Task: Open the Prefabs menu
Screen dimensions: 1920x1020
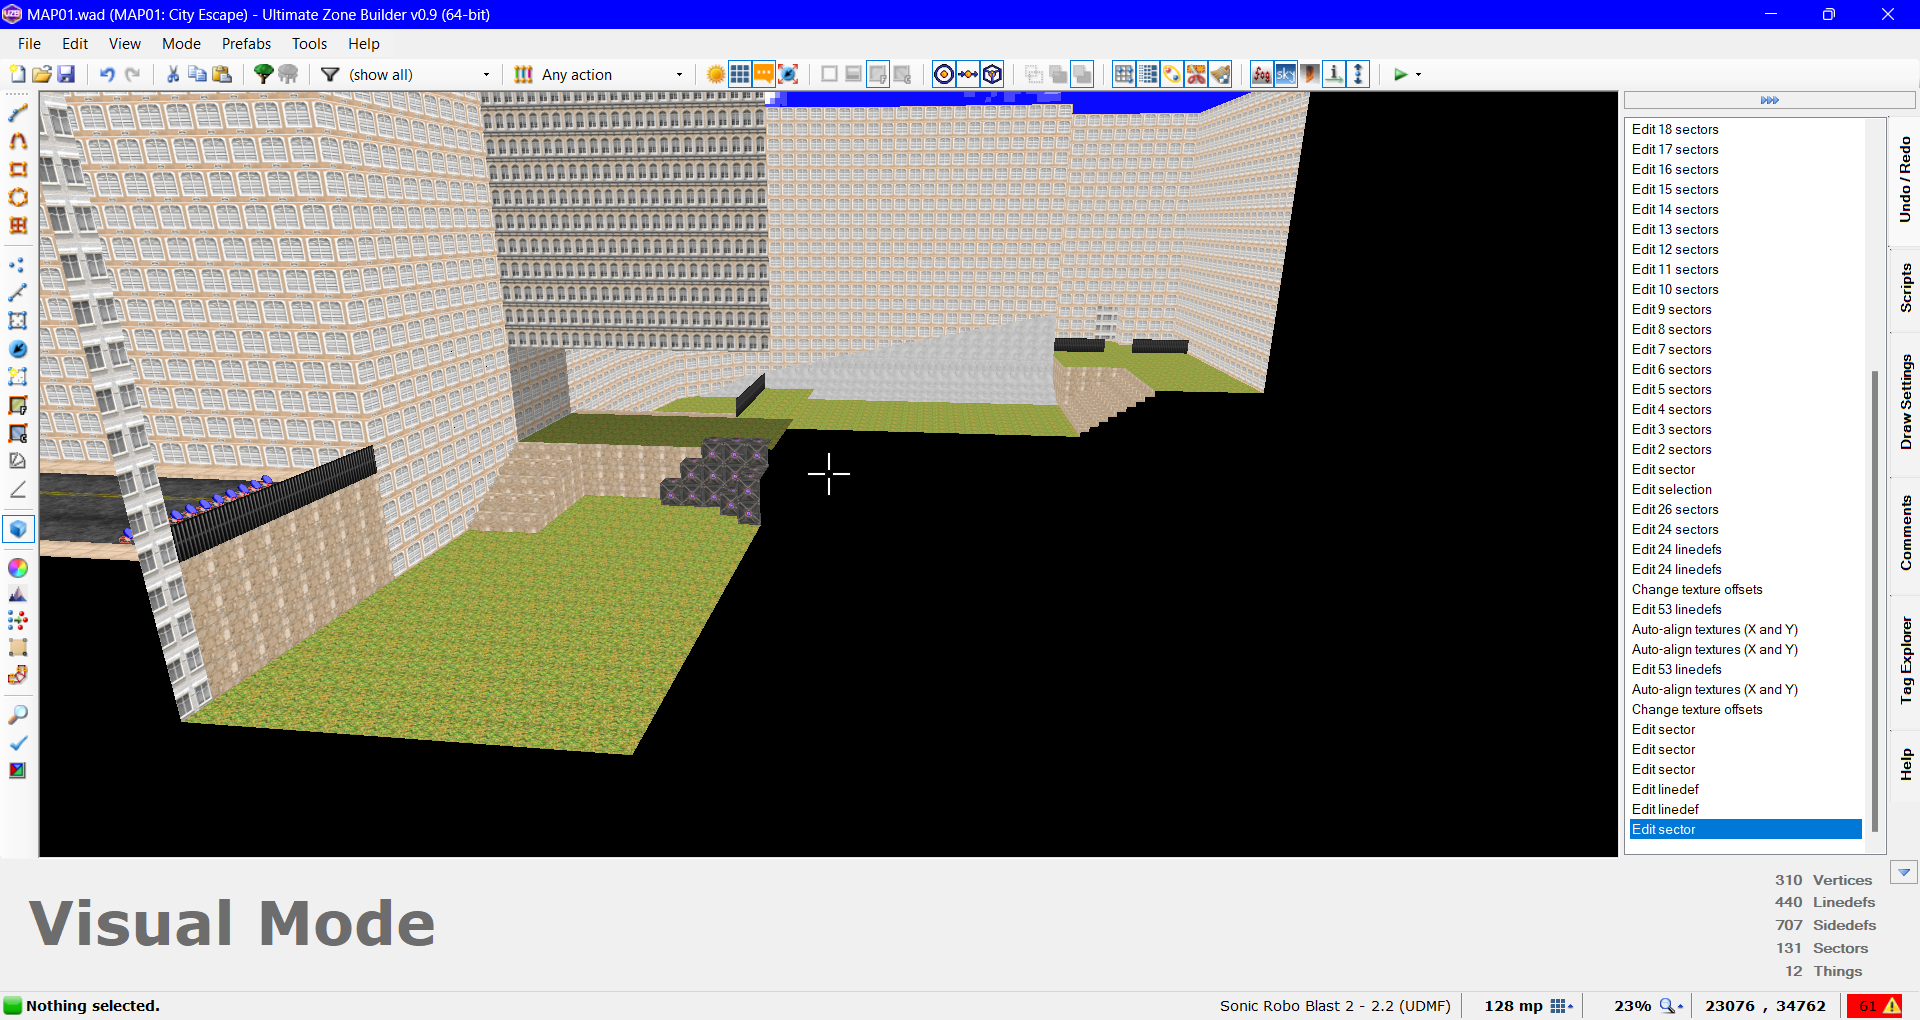Action: click(x=246, y=44)
